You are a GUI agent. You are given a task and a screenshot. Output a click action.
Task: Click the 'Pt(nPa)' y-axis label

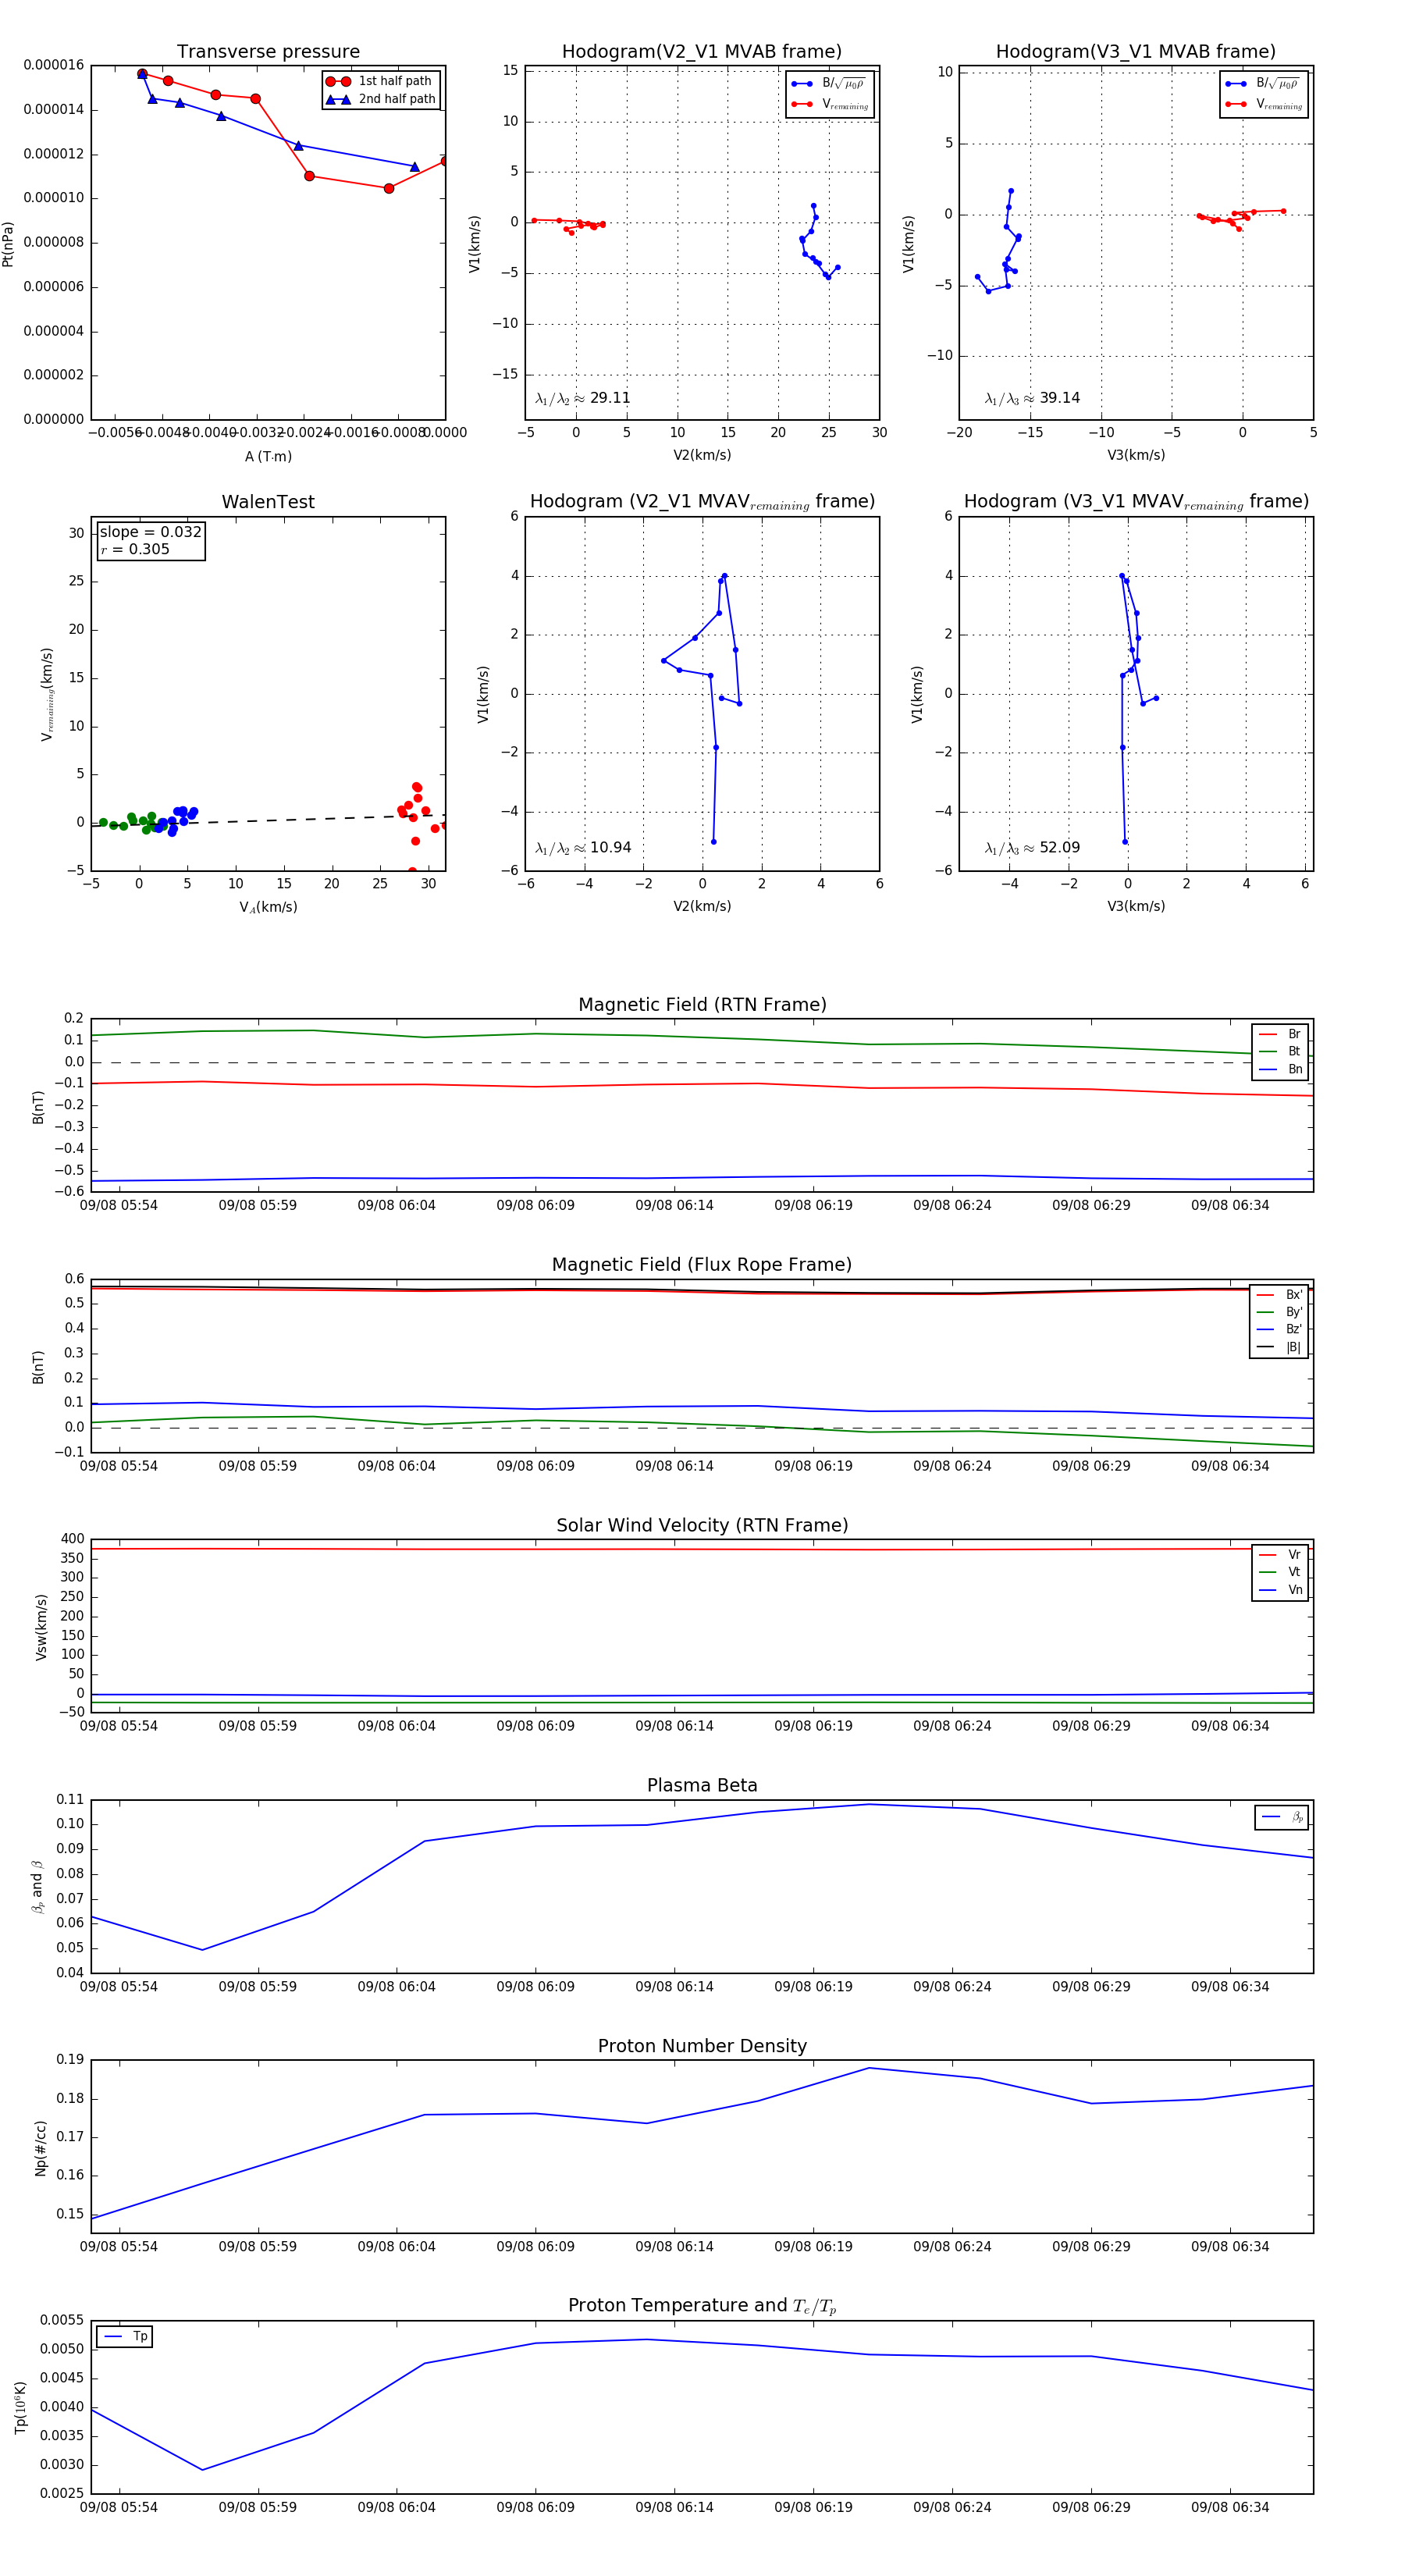tap(8, 244)
